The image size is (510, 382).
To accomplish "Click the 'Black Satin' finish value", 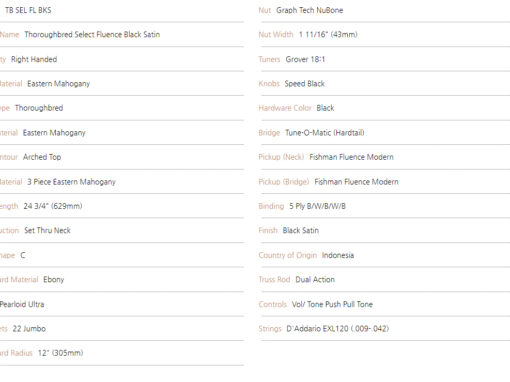I will (x=301, y=230).
